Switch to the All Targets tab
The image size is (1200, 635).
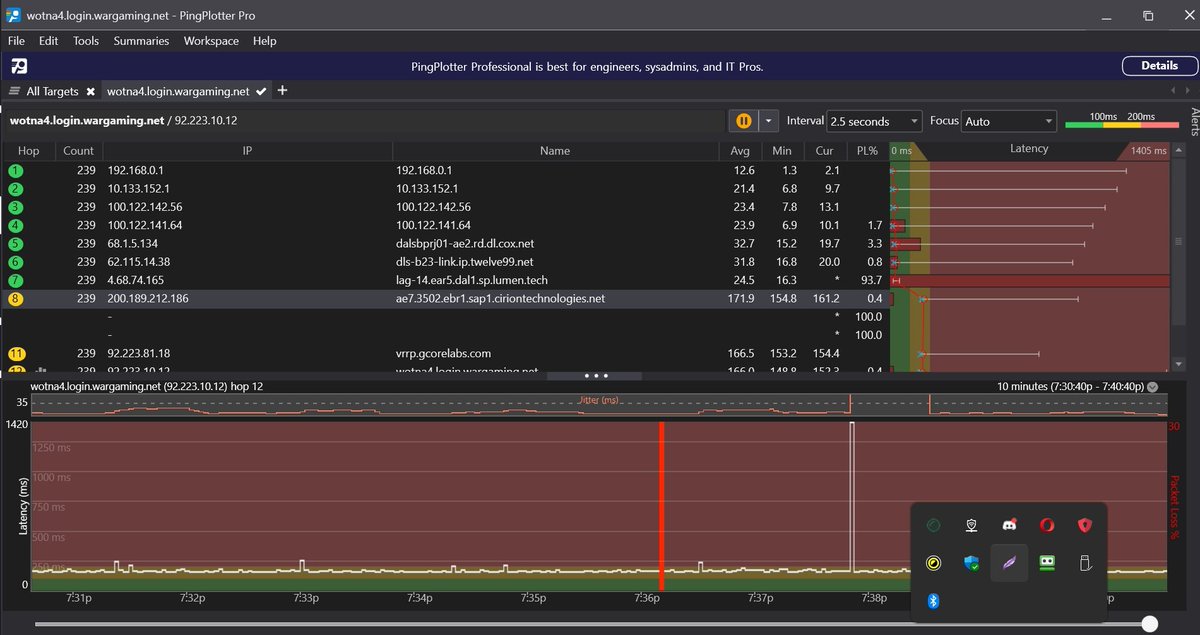(52, 91)
